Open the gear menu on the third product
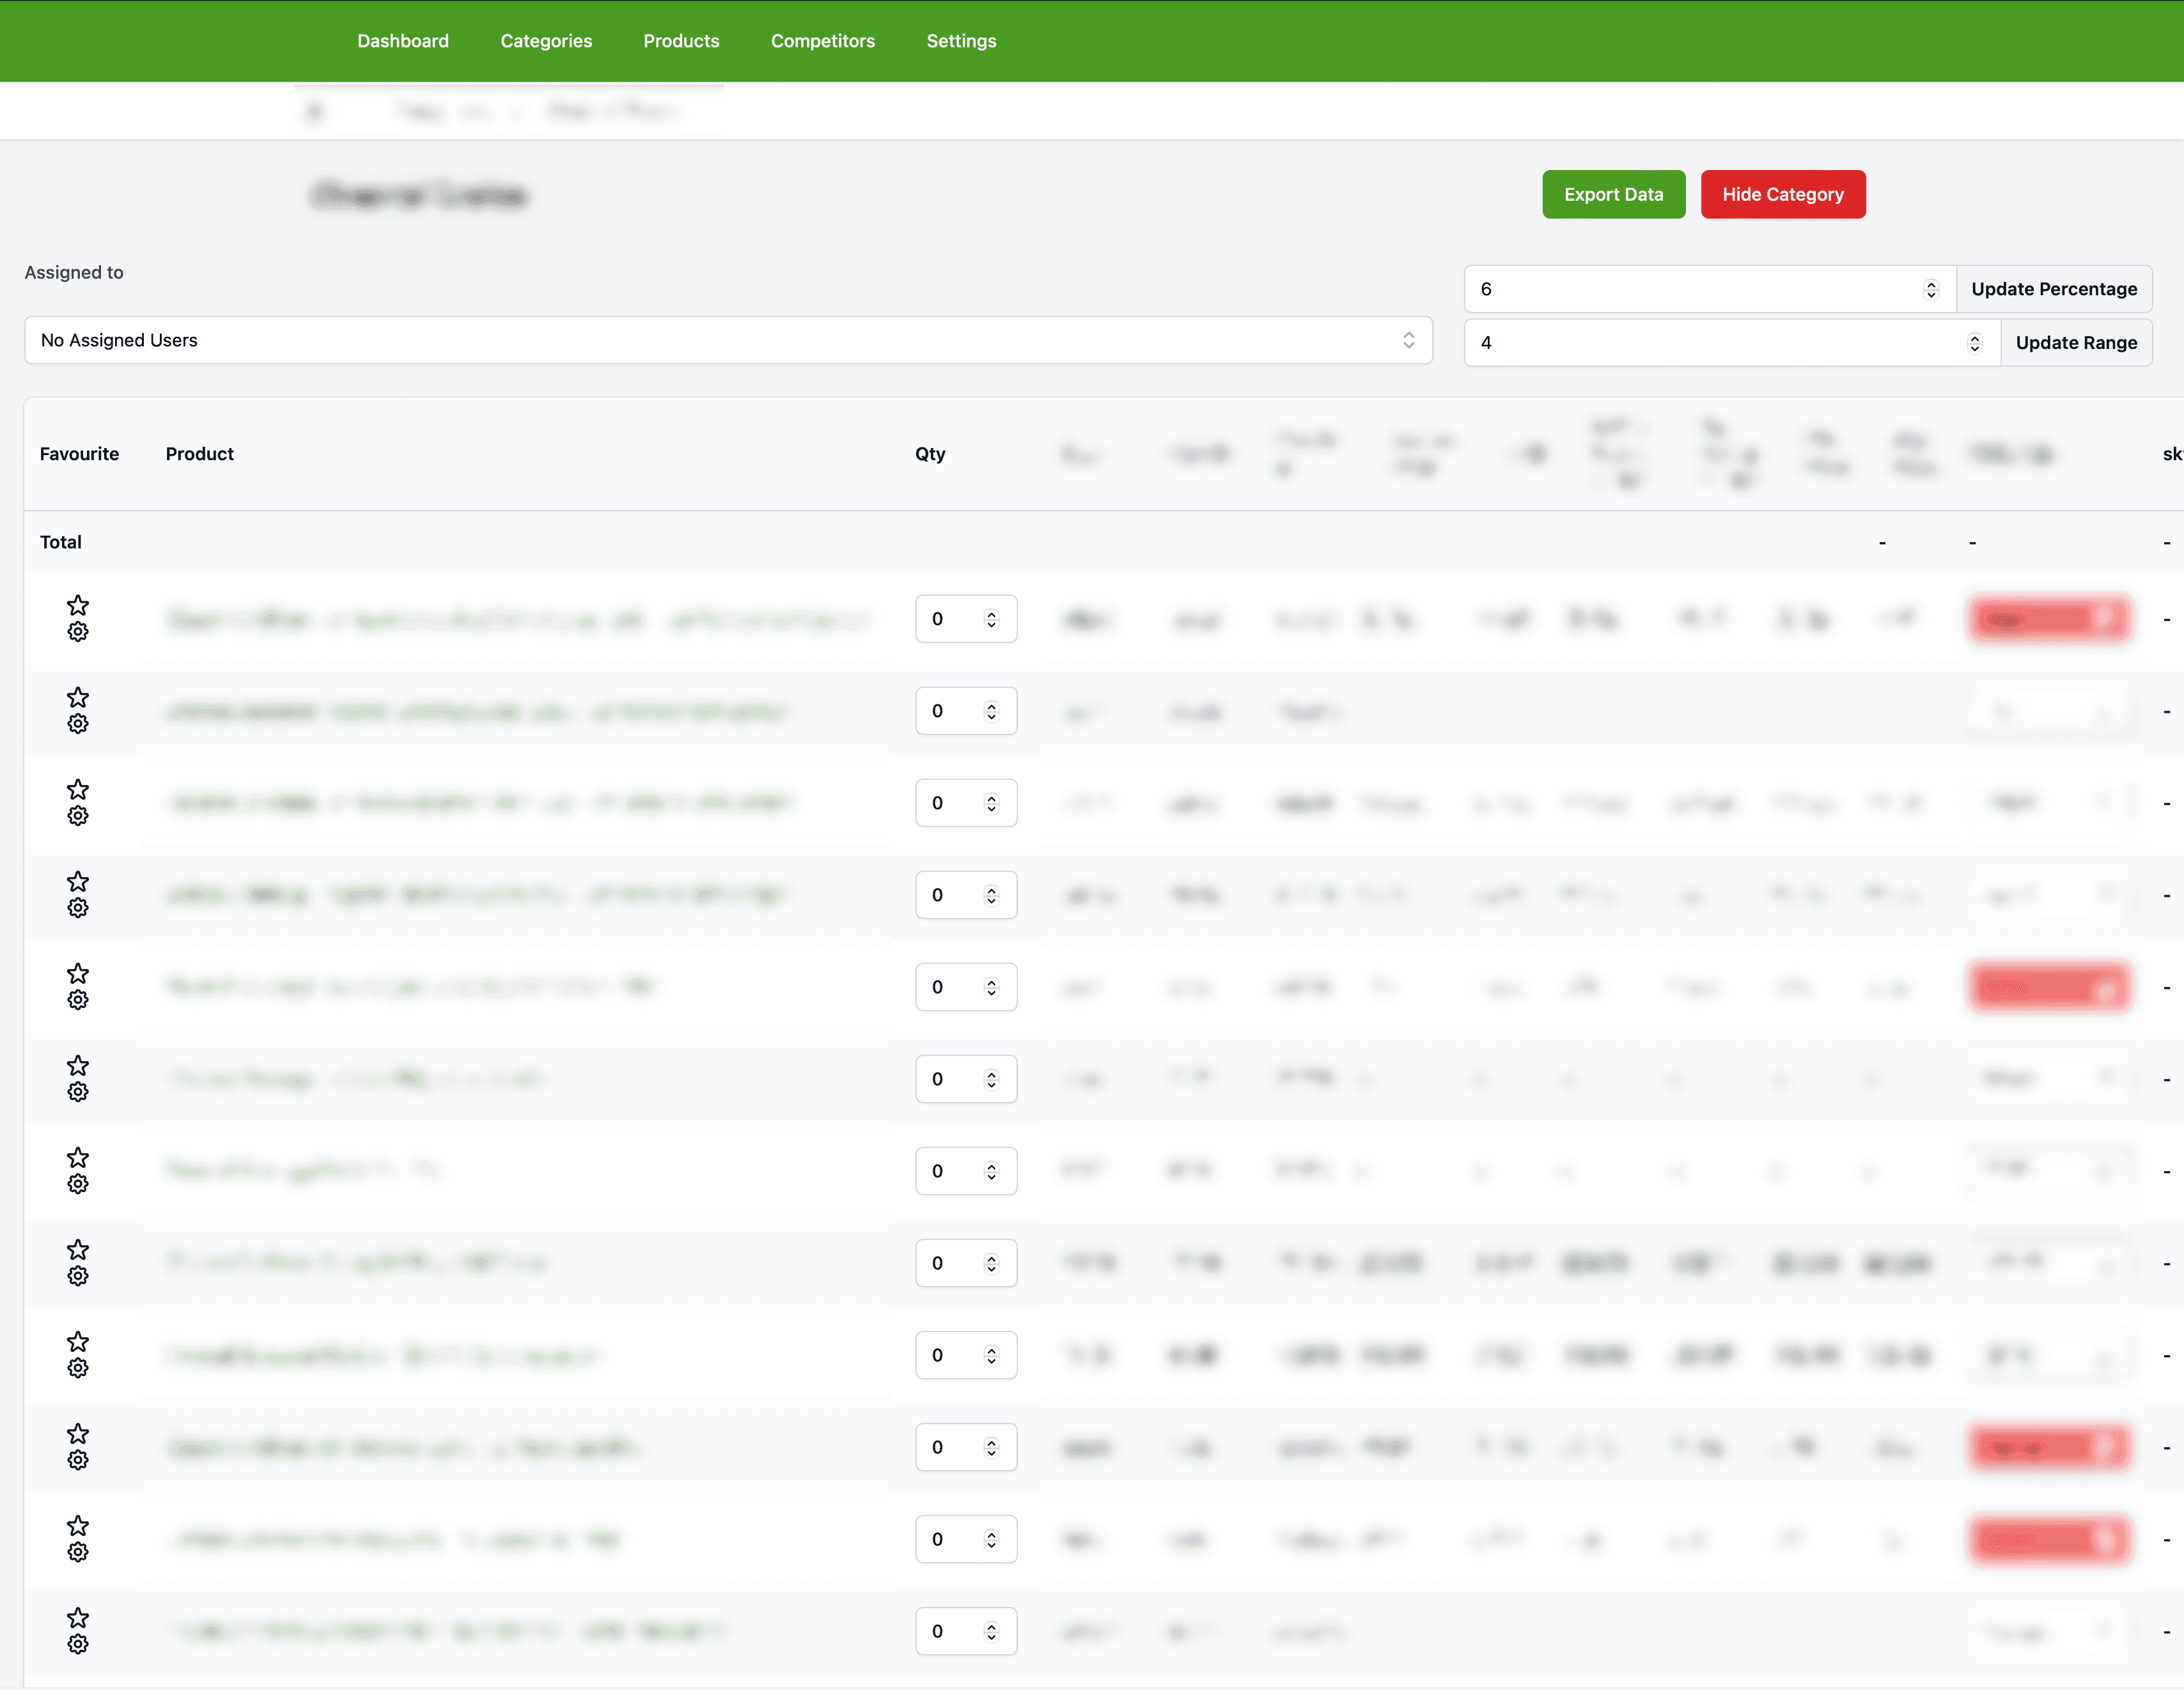The width and height of the screenshot is (2184, 1690). pyautogui.click(x=79, y=816)
